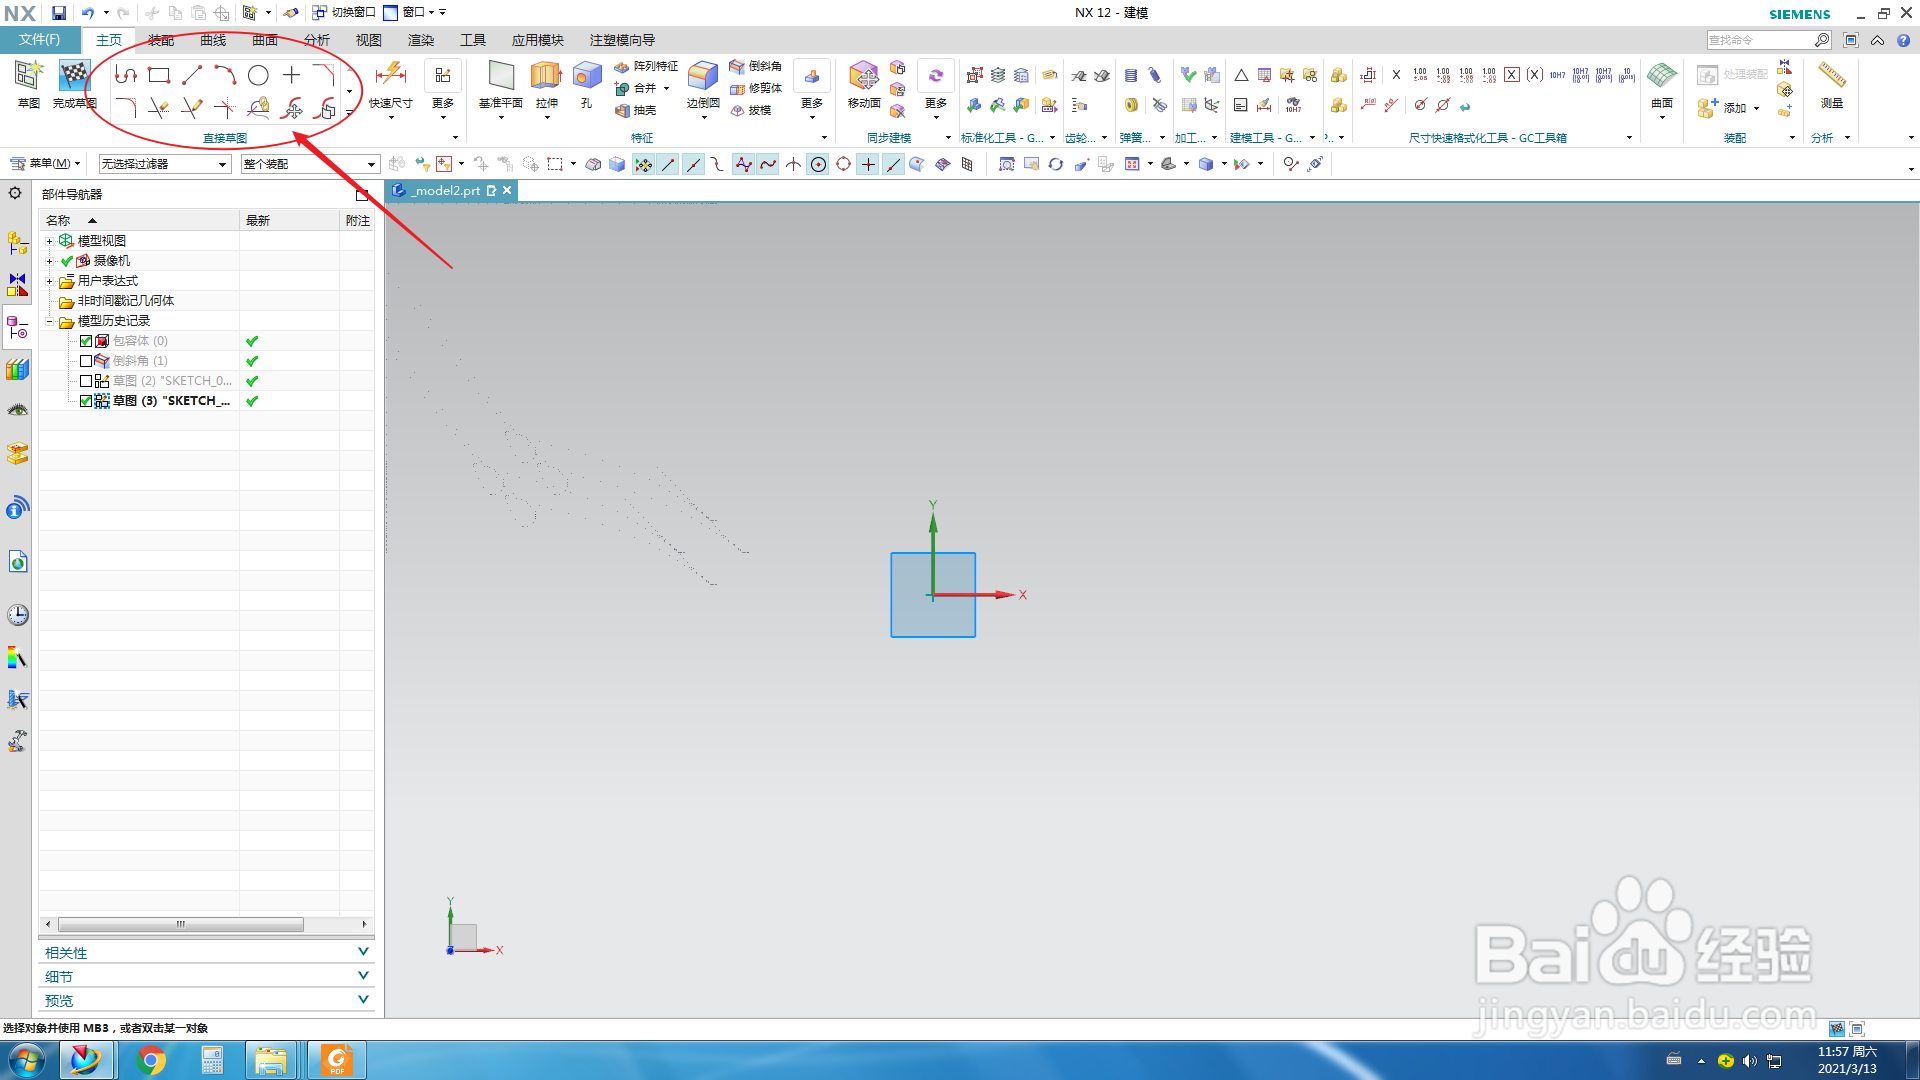Open the 文件(F) menu
The image size is (1920, 1080).
[x=40, y=40]
